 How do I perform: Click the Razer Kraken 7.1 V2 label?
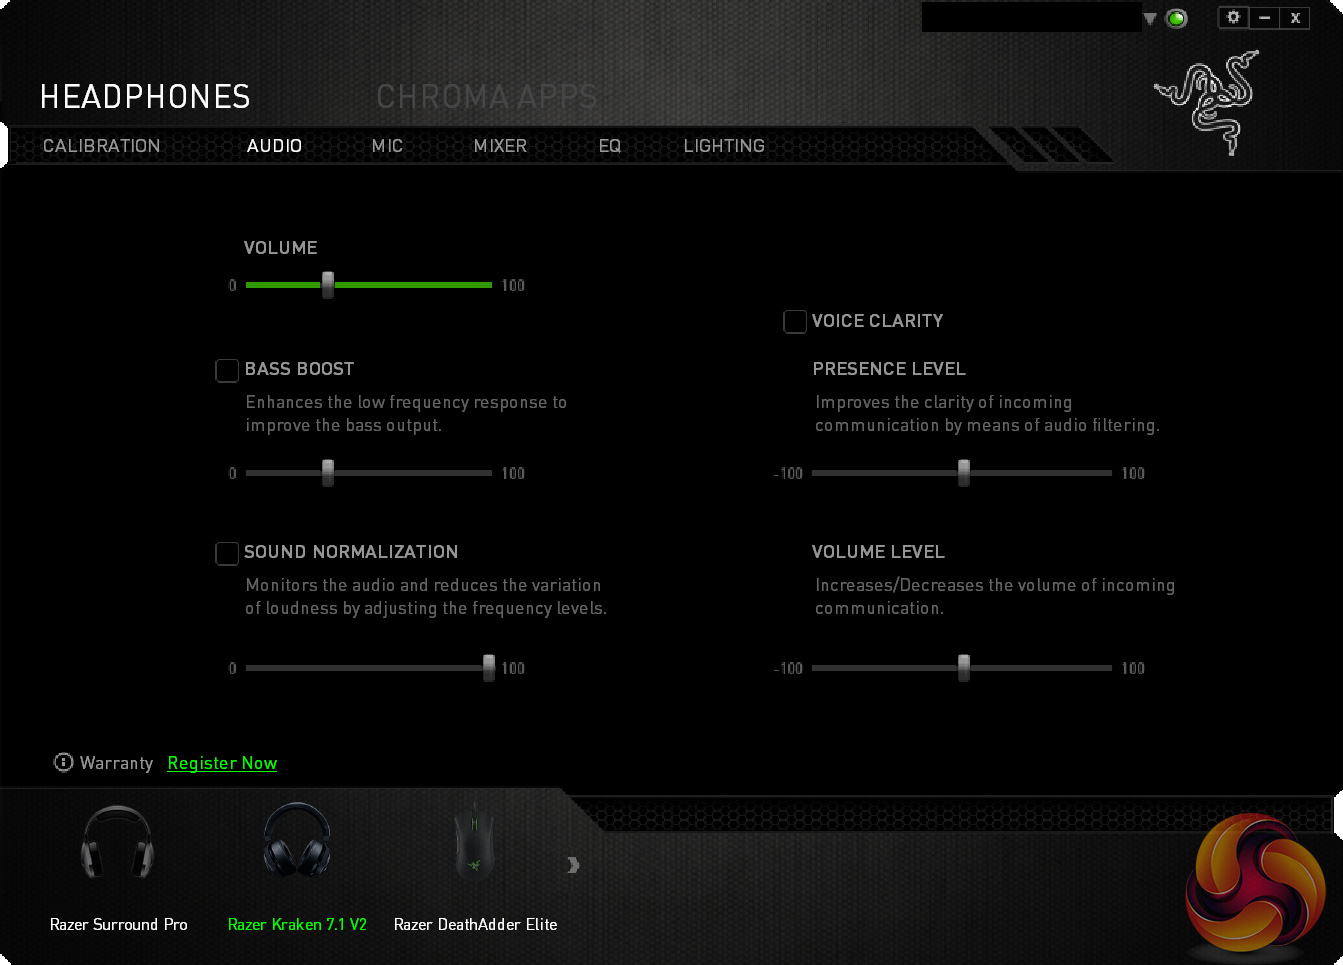pyautogui.click(x=297, y=924)
